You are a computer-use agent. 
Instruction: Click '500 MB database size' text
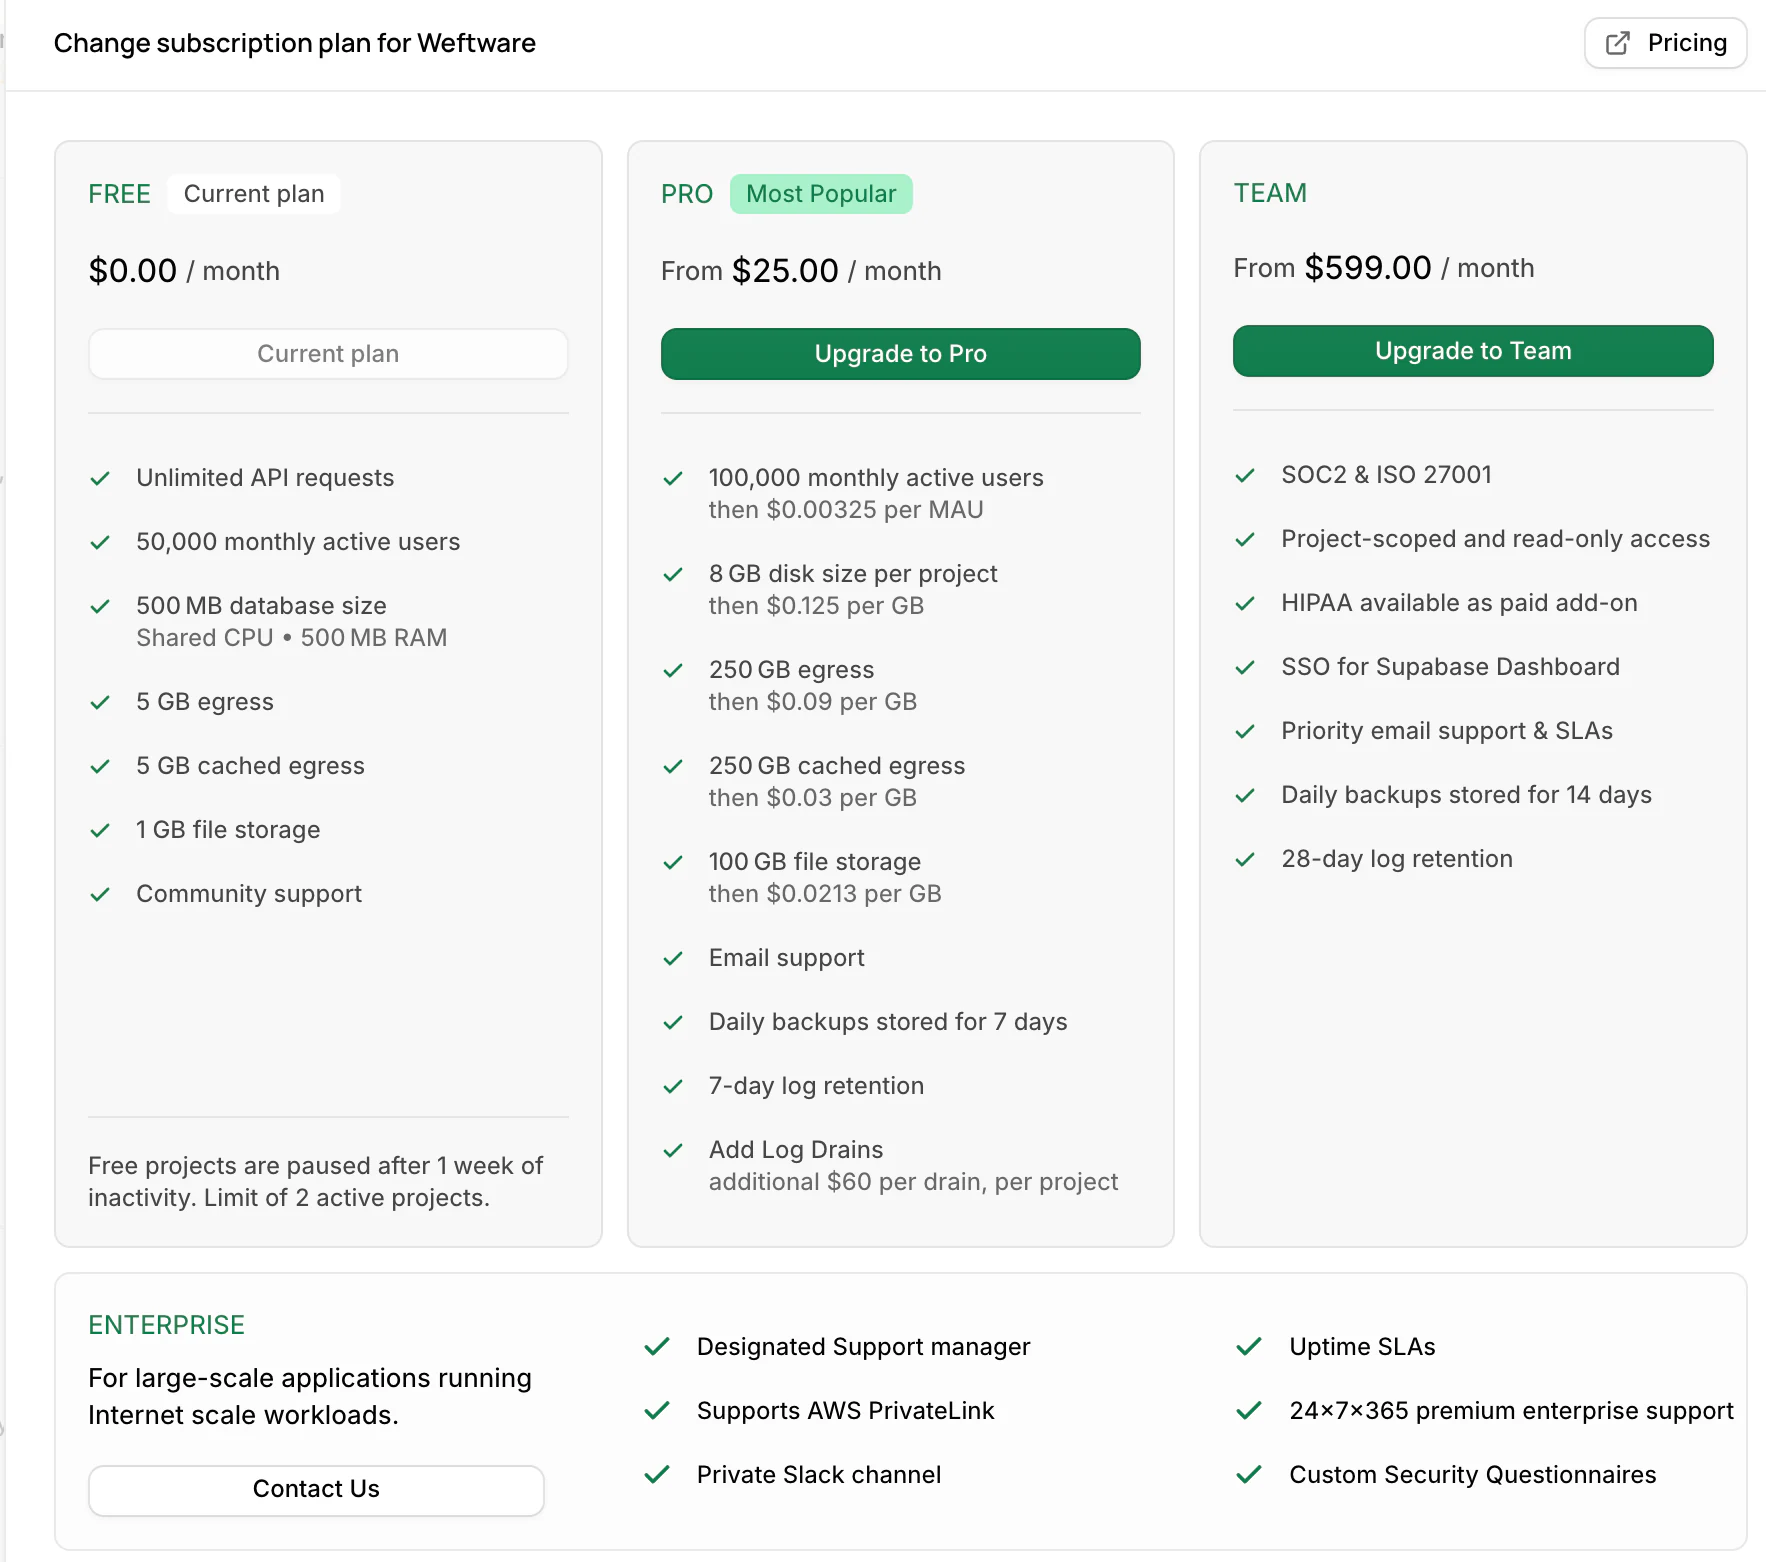(261, 606)
